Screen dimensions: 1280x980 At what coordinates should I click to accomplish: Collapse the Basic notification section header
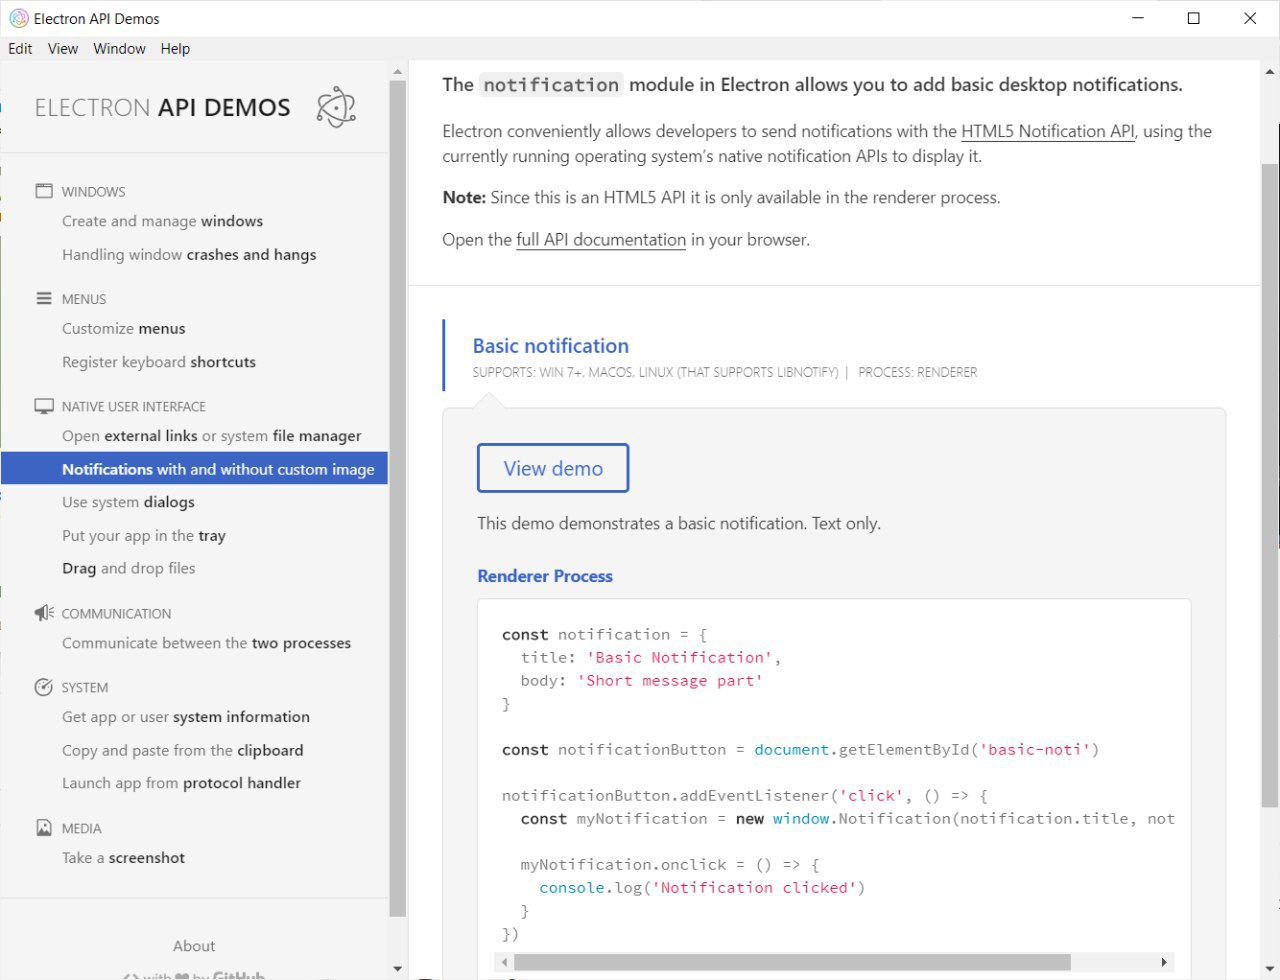click(x=551, y=346)
